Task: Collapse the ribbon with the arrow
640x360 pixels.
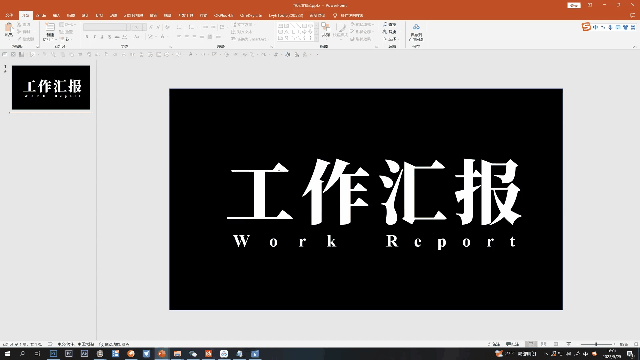Action: point(634,47)
